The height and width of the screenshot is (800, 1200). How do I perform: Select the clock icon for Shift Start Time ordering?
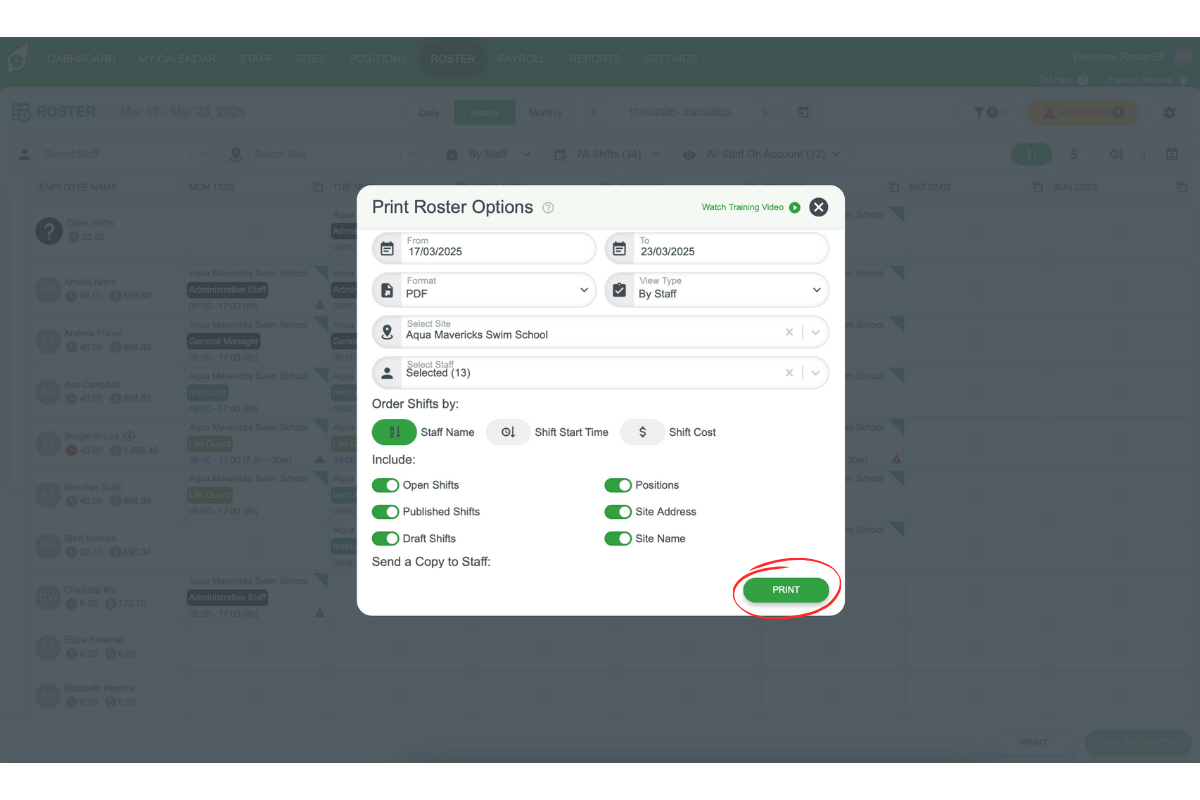pos(508,432)
